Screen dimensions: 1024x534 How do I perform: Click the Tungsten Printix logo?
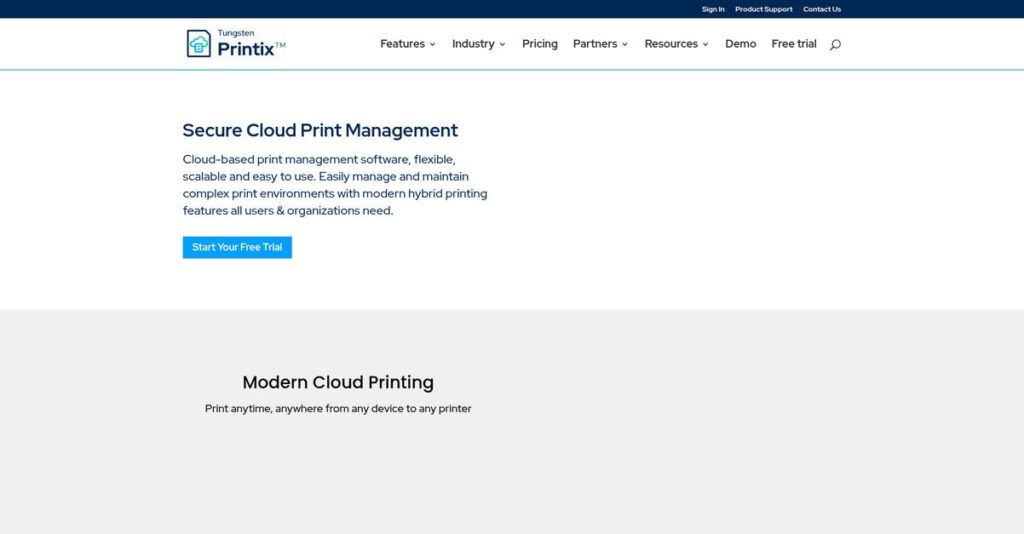coord(236,44)
